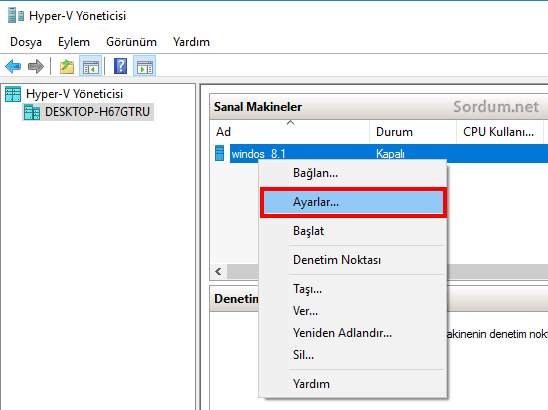548x410 pixels.
Task: Sort by the Durum column header
Action: [413, 132]
